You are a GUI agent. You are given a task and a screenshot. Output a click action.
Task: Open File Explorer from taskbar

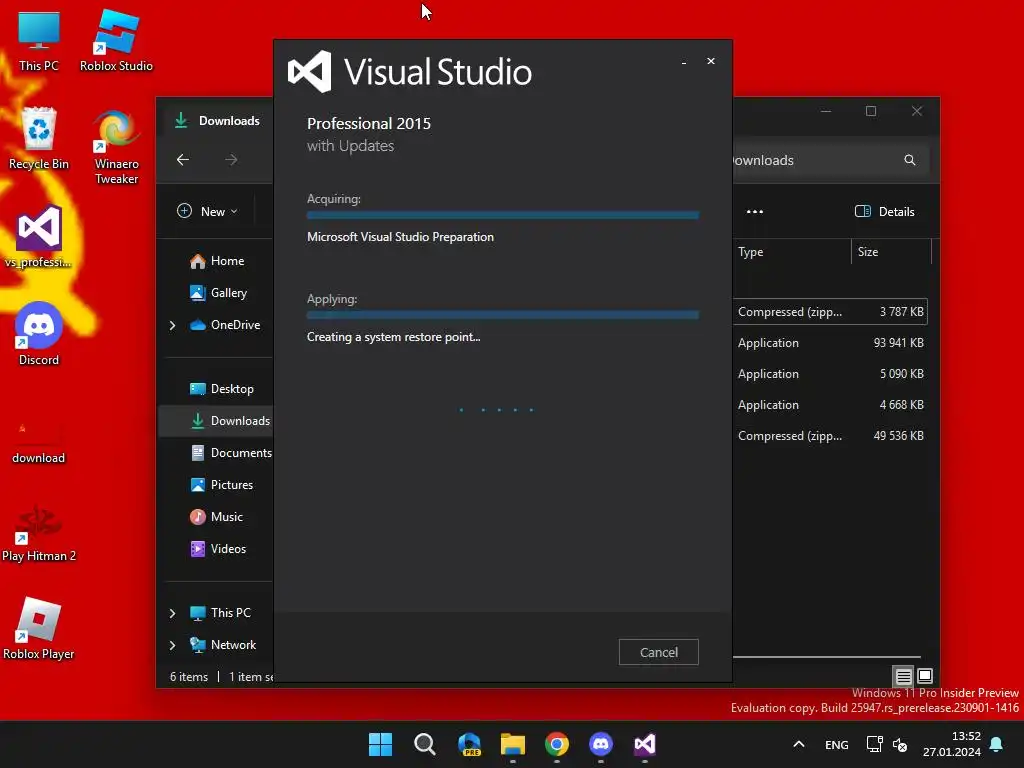[x=513, y=744]
